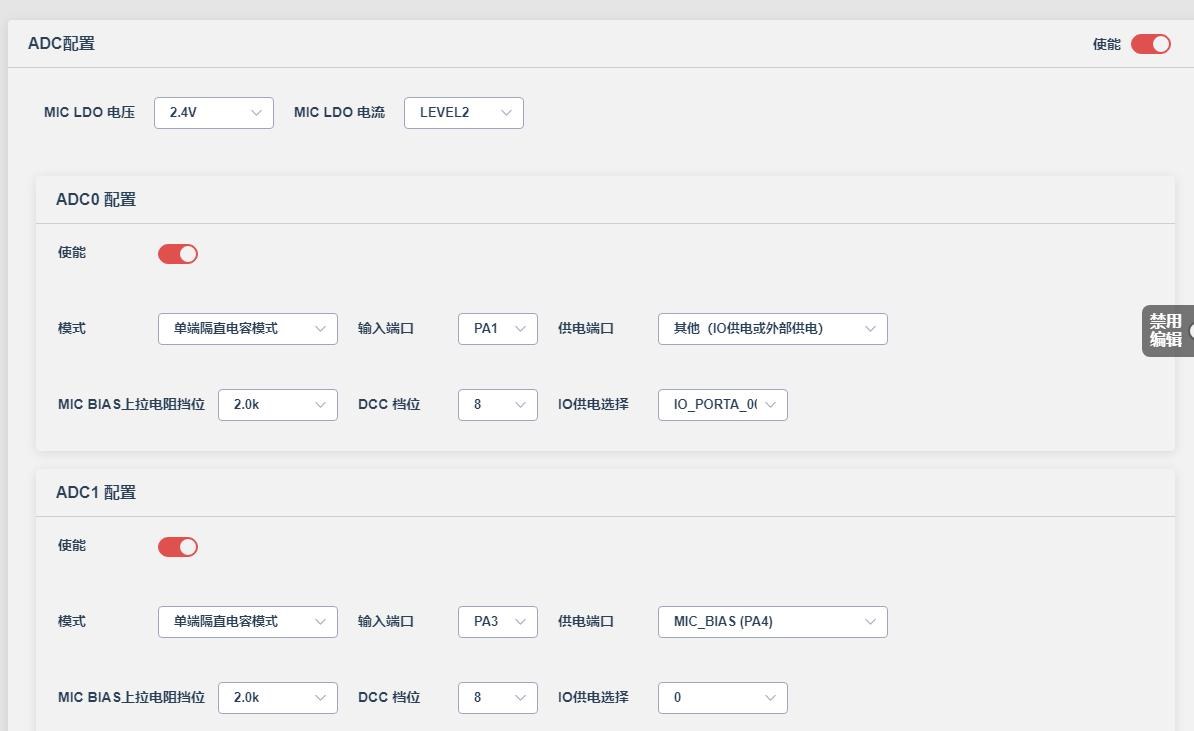This screenshot has width=1194, height=731.
Task: Click the ADC0 配置 section heading
Action: point(96,200)
